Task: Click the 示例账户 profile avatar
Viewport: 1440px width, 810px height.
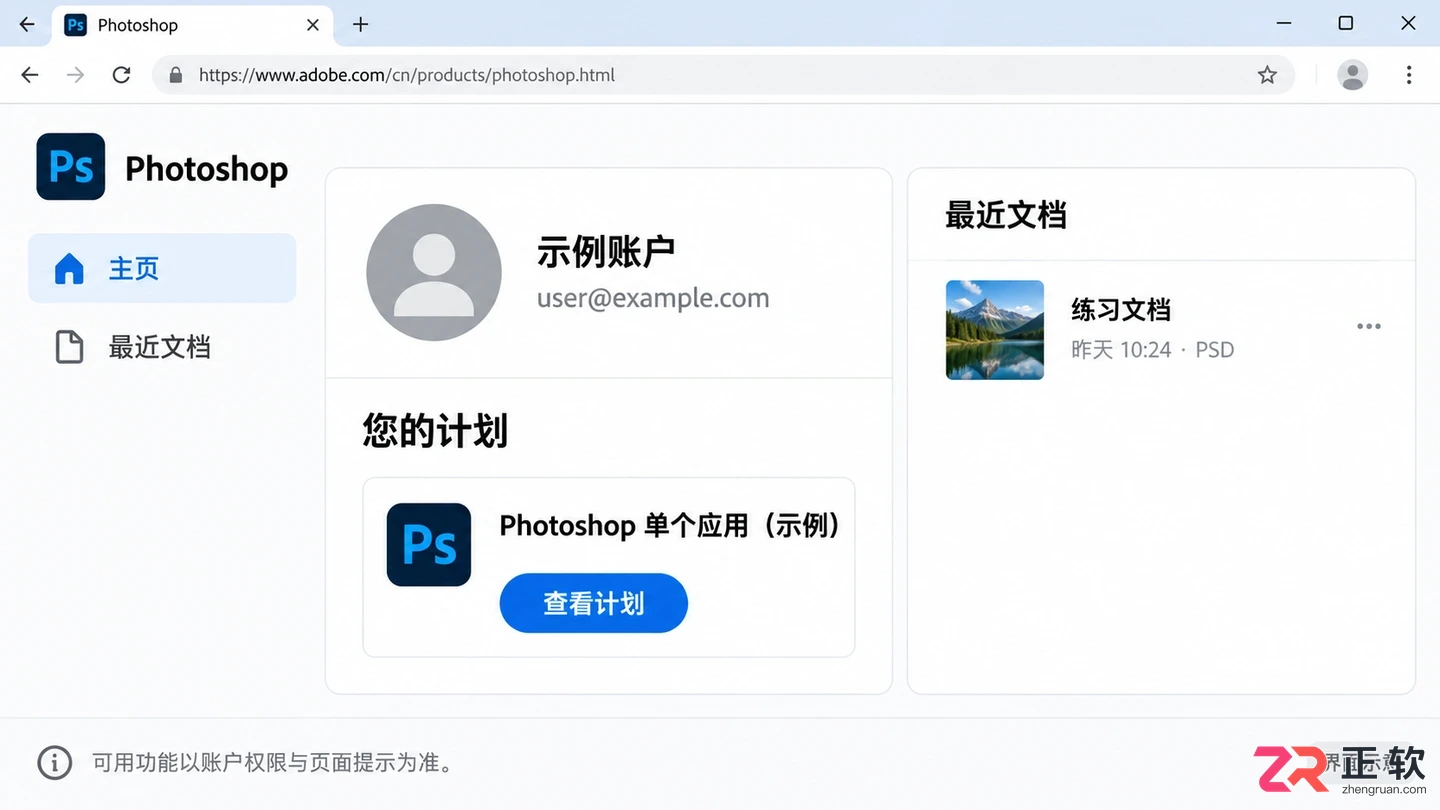Action: coord(434,272)
